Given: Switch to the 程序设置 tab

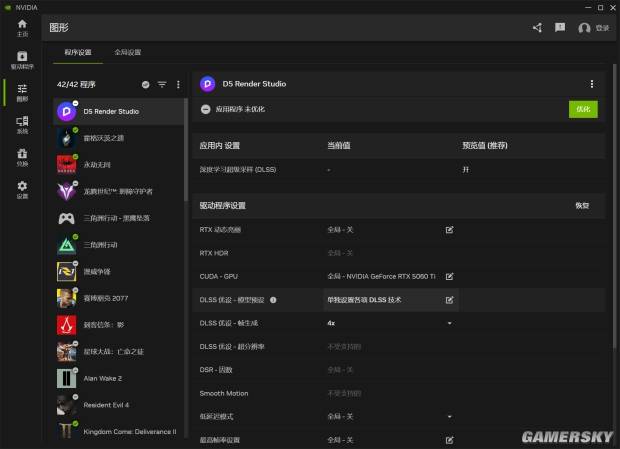Looking at the screenshot, I should 78,52.
